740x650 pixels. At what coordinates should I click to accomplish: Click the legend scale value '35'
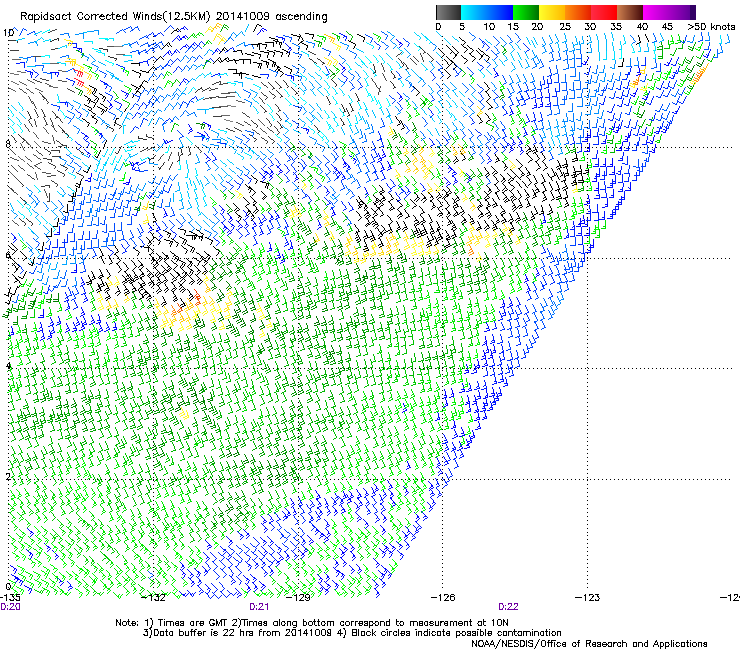tap(616, 27)
